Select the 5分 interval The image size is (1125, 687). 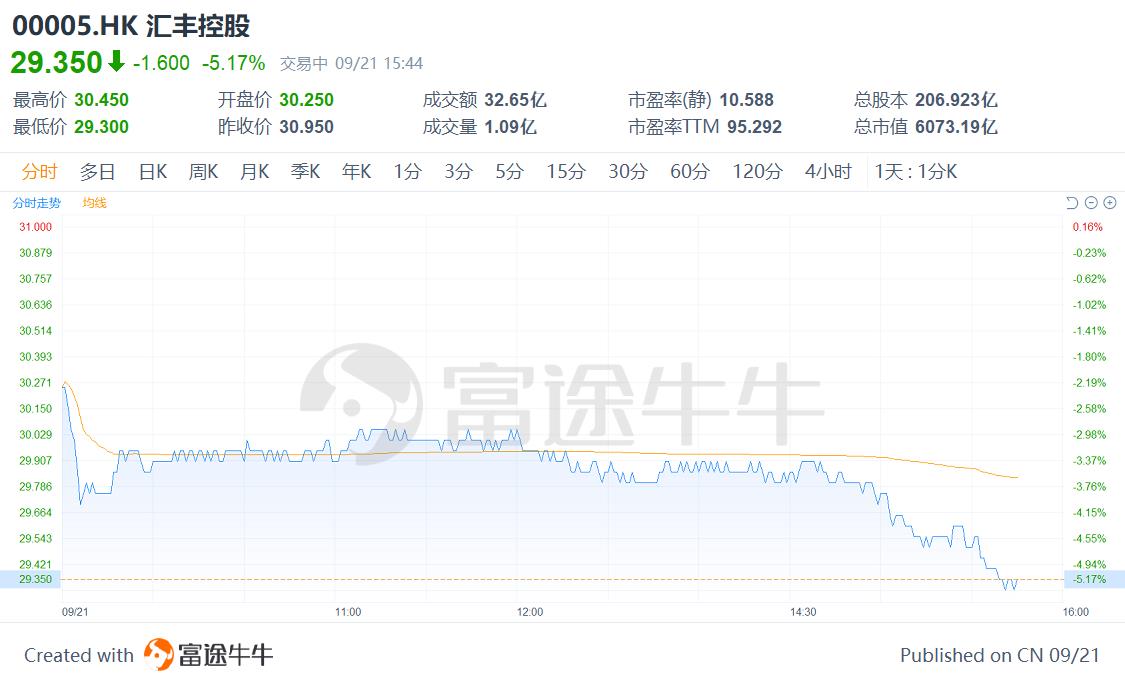[508, 171]
